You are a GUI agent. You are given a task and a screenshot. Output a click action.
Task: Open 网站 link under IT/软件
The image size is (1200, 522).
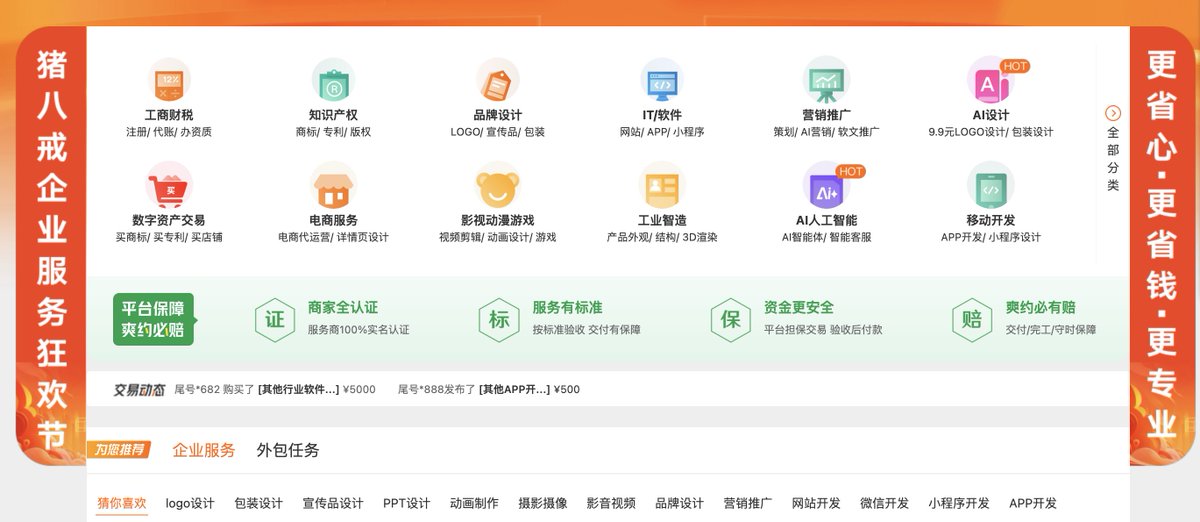coord(630,132)
